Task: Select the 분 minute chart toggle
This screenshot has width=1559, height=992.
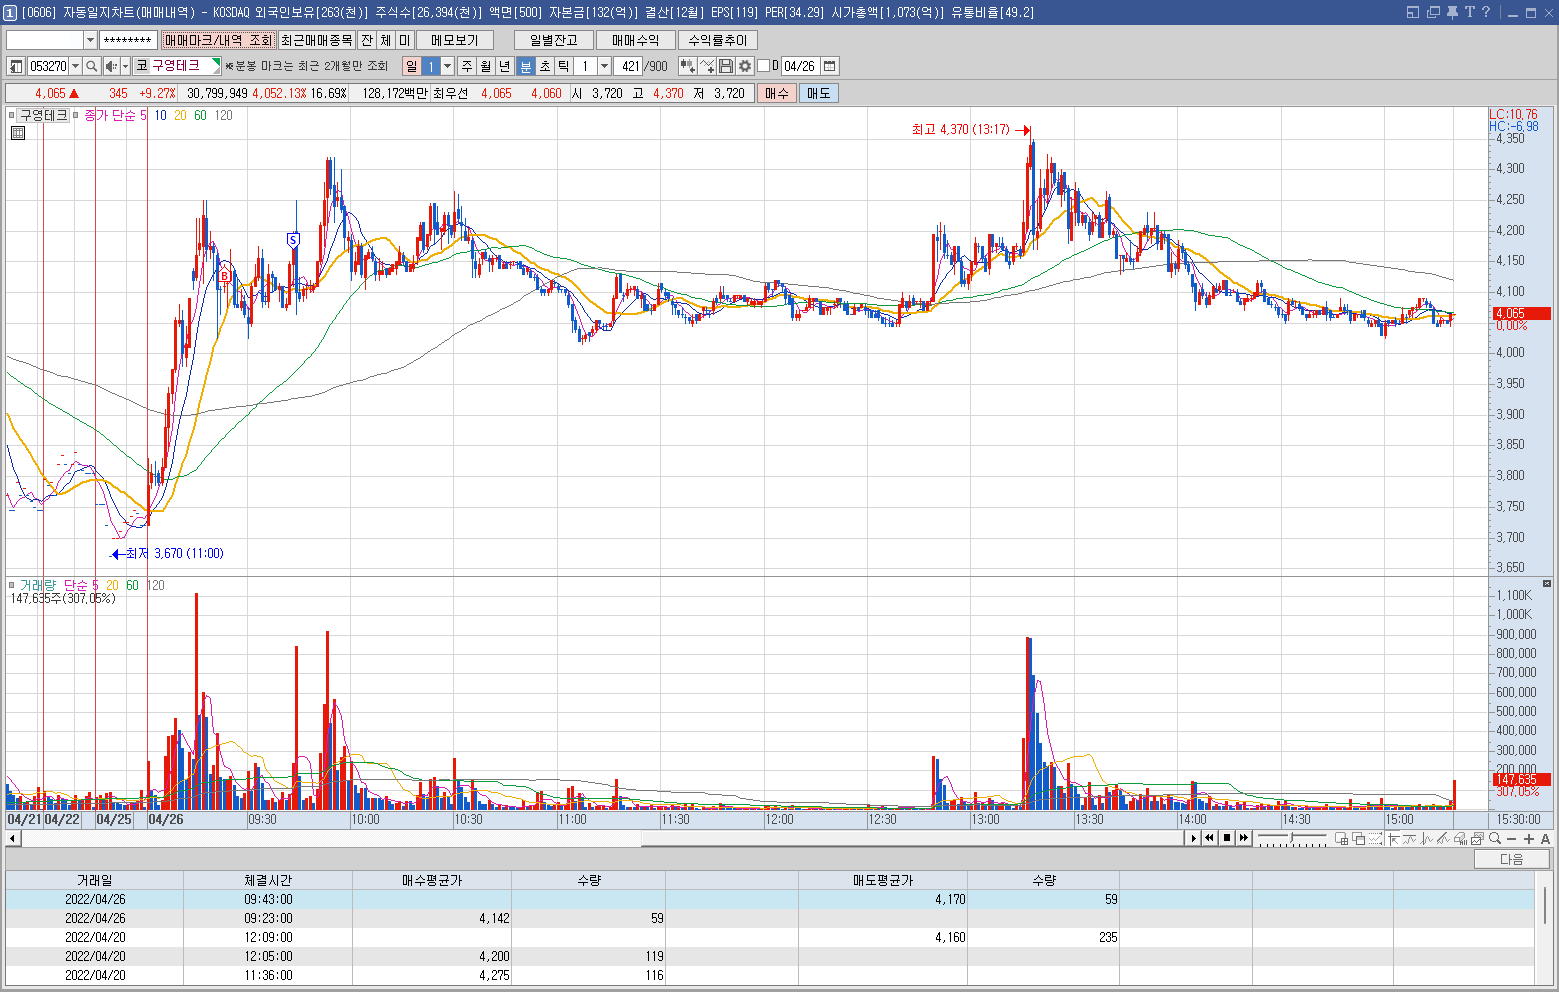Action: tap(526, 66)
